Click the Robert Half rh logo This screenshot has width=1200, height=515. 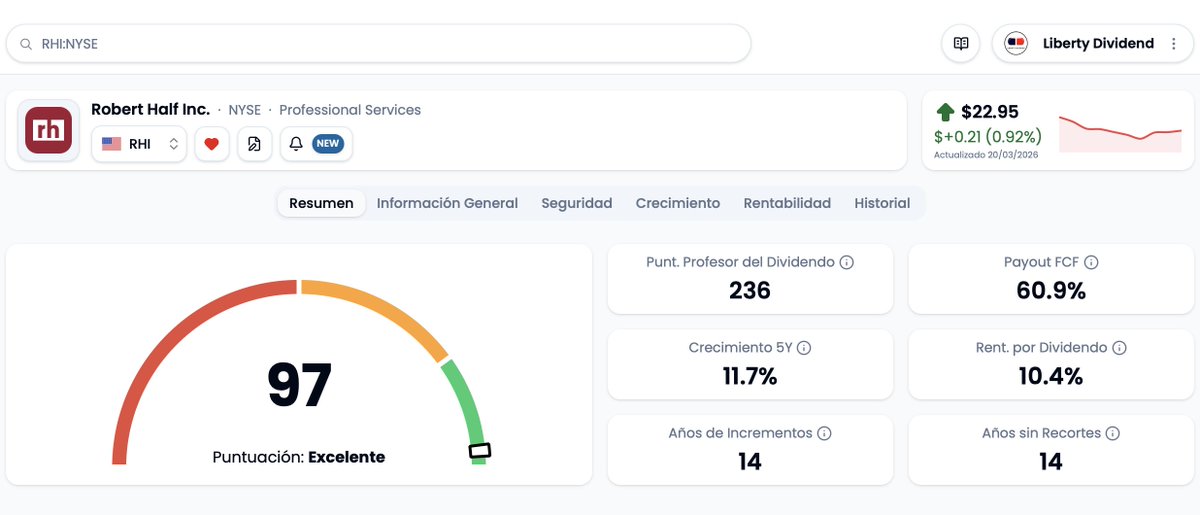49,131
